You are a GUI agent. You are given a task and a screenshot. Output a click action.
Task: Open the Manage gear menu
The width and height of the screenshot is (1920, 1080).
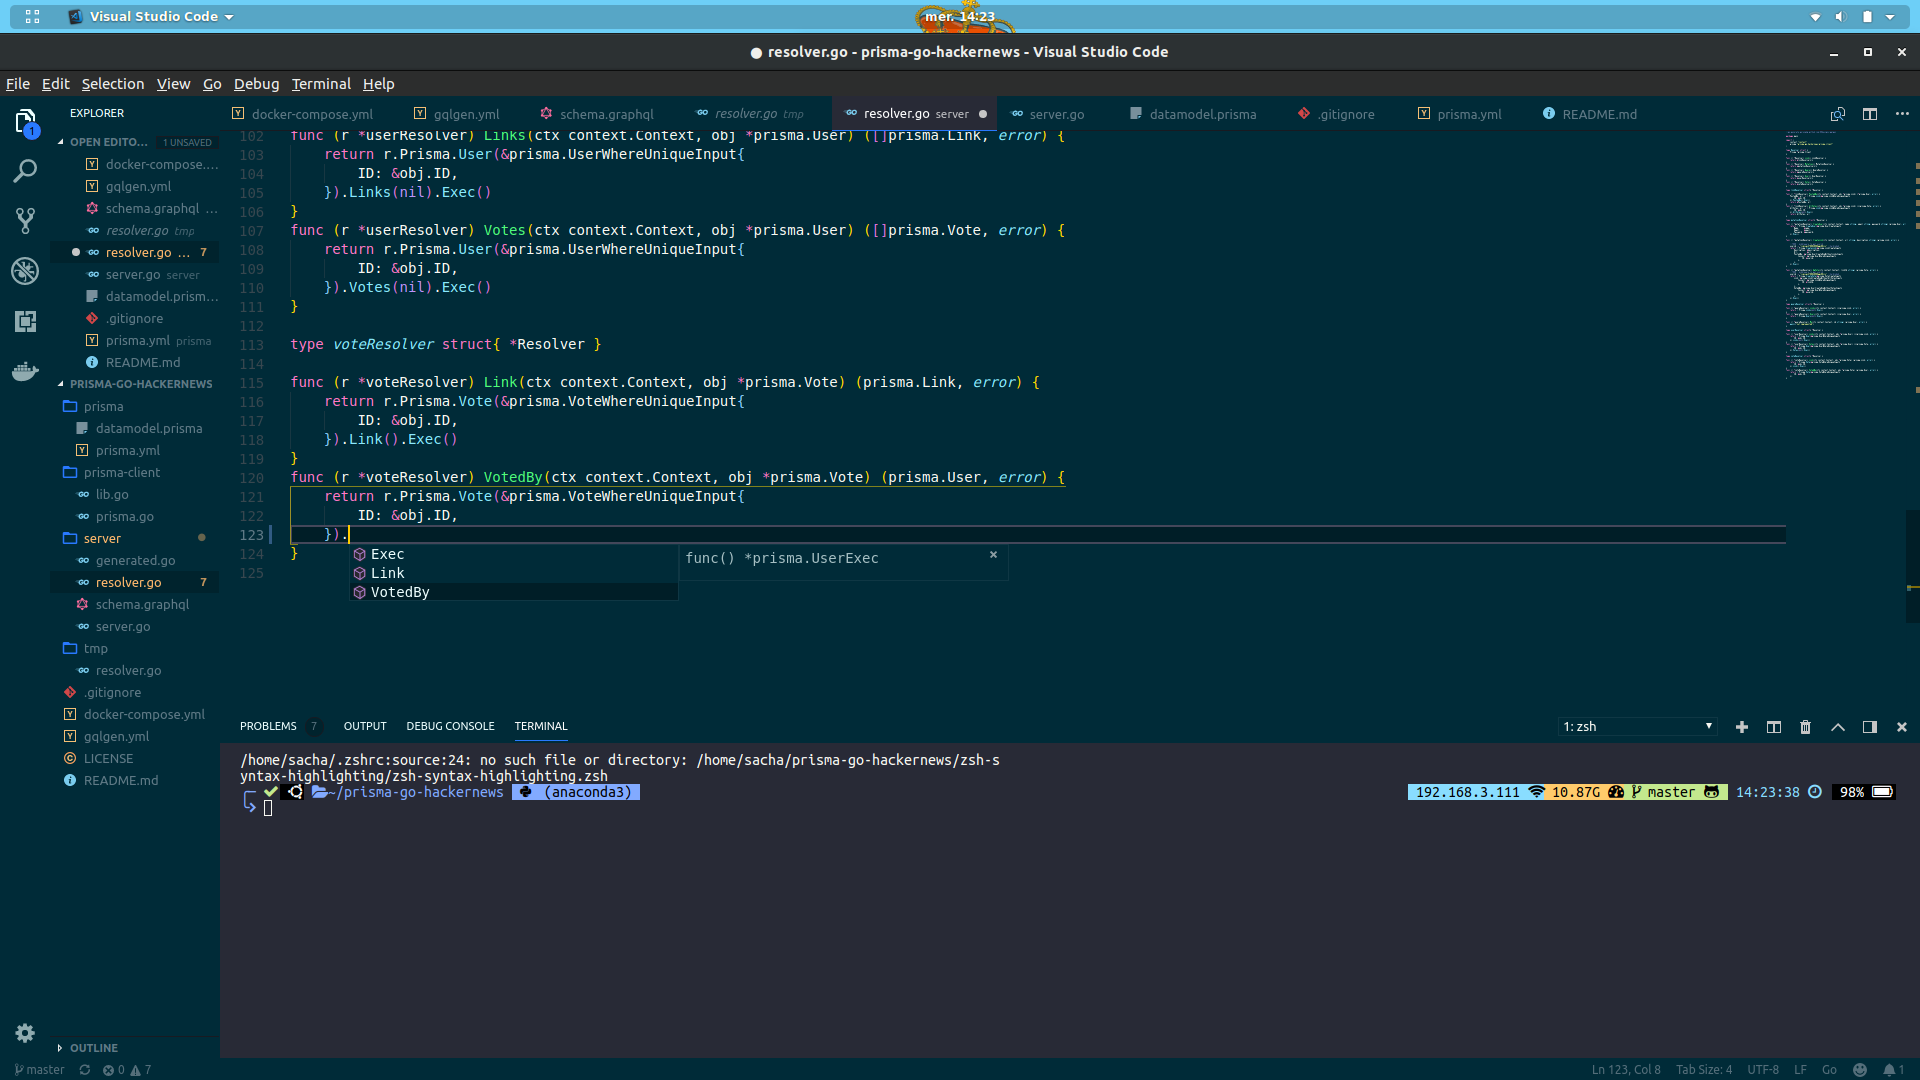(x=26, y=1033)
